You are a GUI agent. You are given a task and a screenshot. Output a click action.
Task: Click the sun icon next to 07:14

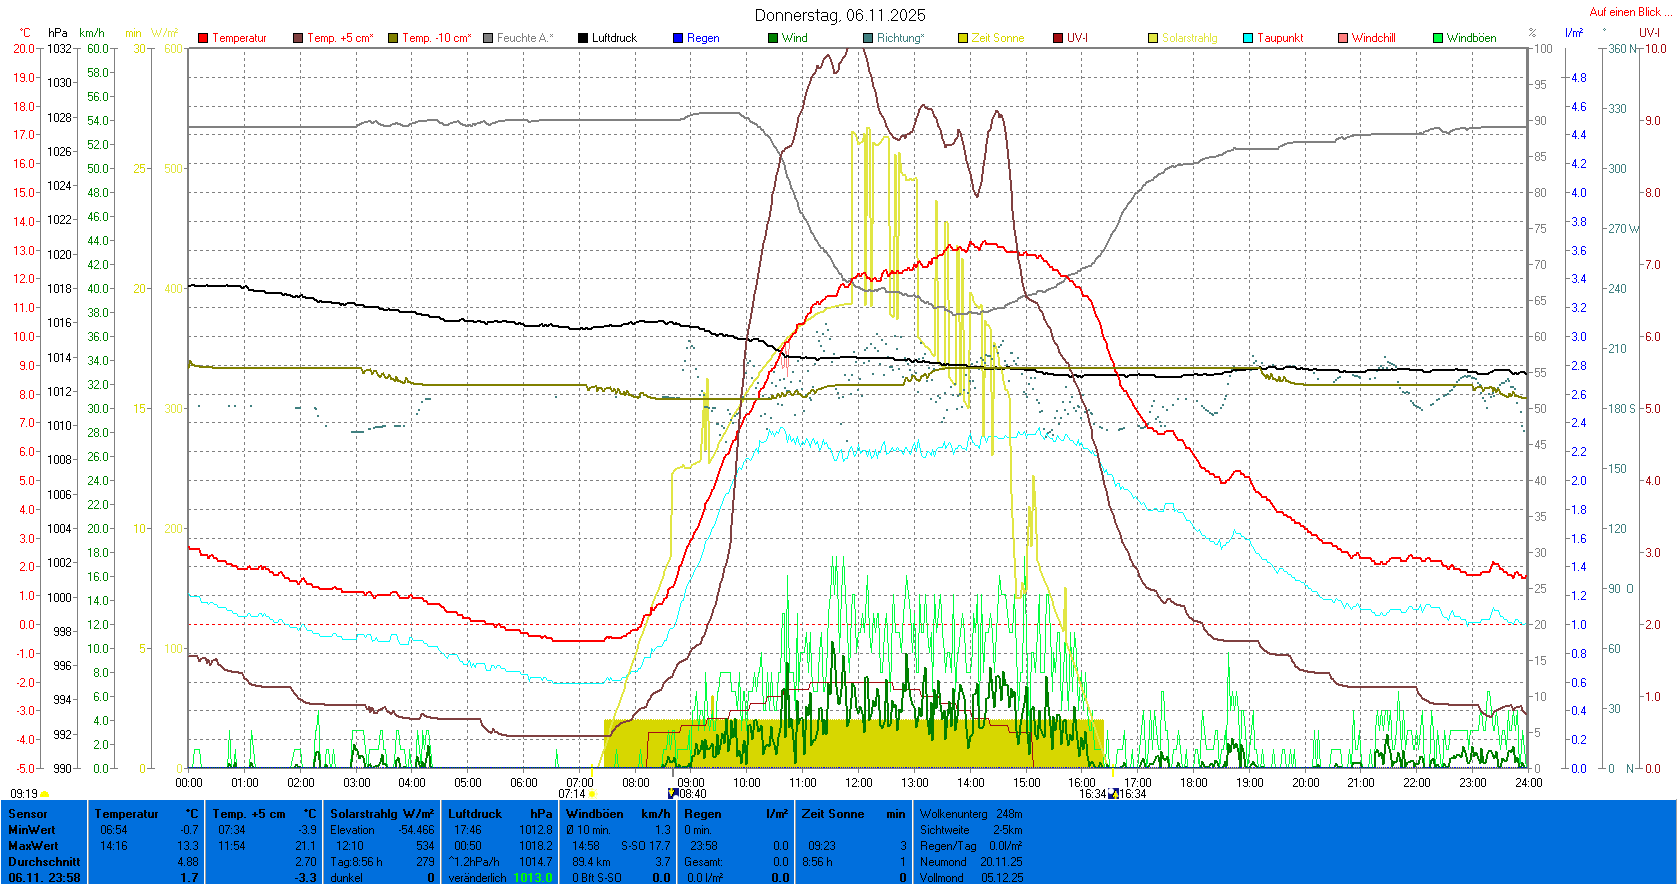click(592, 794)
